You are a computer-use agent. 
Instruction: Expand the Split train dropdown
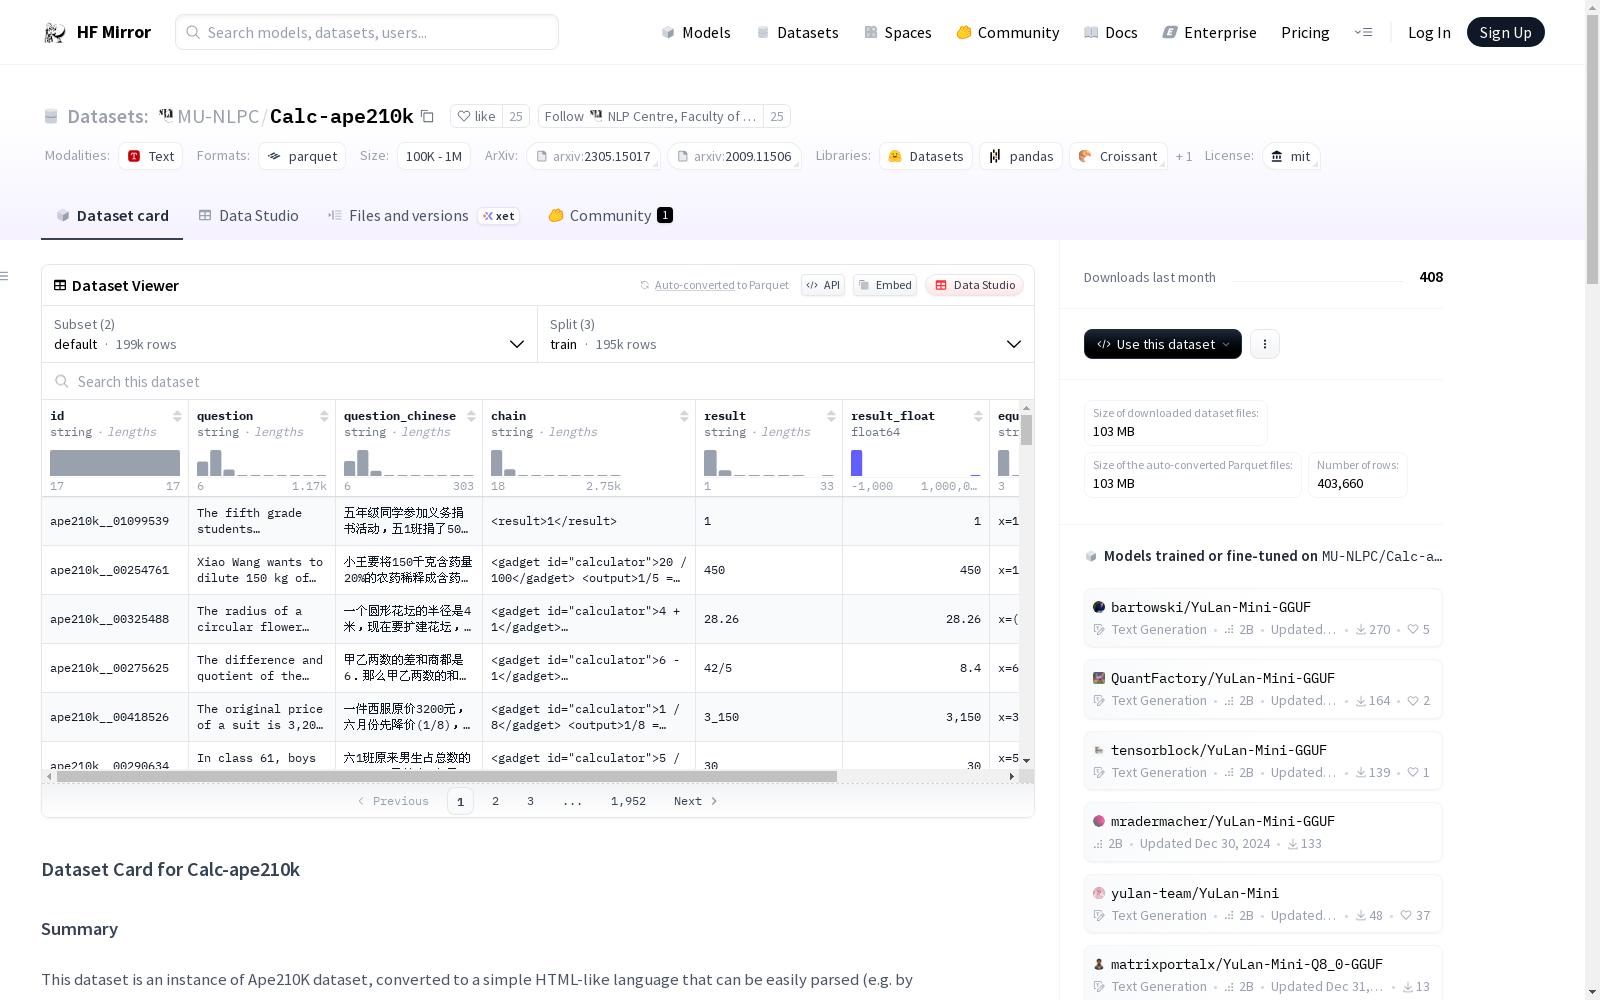click(x=786, y=334)
